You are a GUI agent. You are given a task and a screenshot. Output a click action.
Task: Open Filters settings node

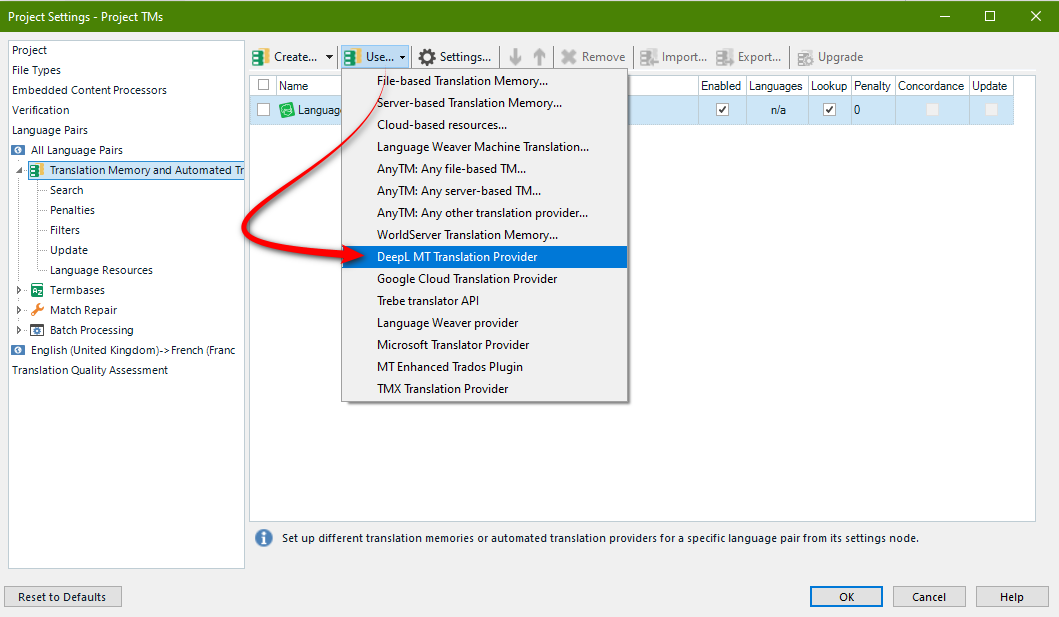[65, 230]
